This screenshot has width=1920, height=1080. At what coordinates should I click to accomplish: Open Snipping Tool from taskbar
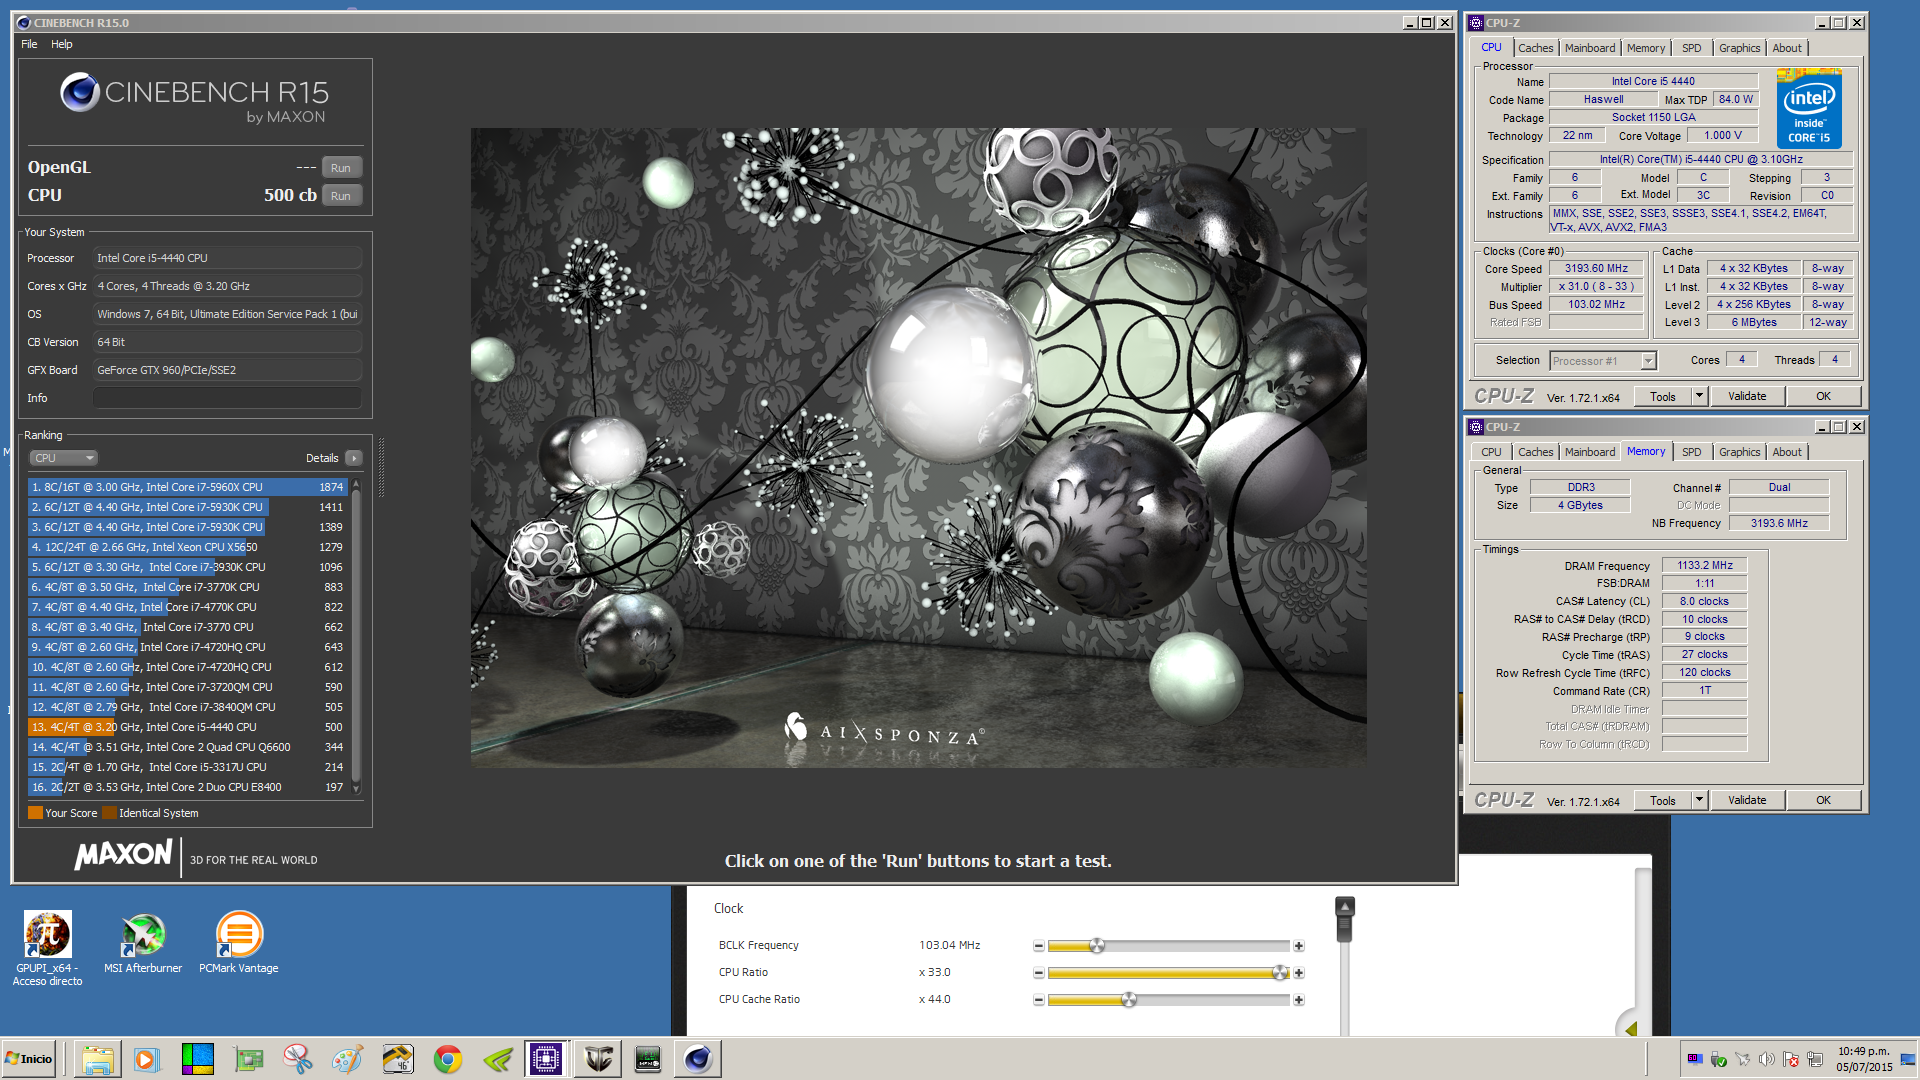(297, 1059)
